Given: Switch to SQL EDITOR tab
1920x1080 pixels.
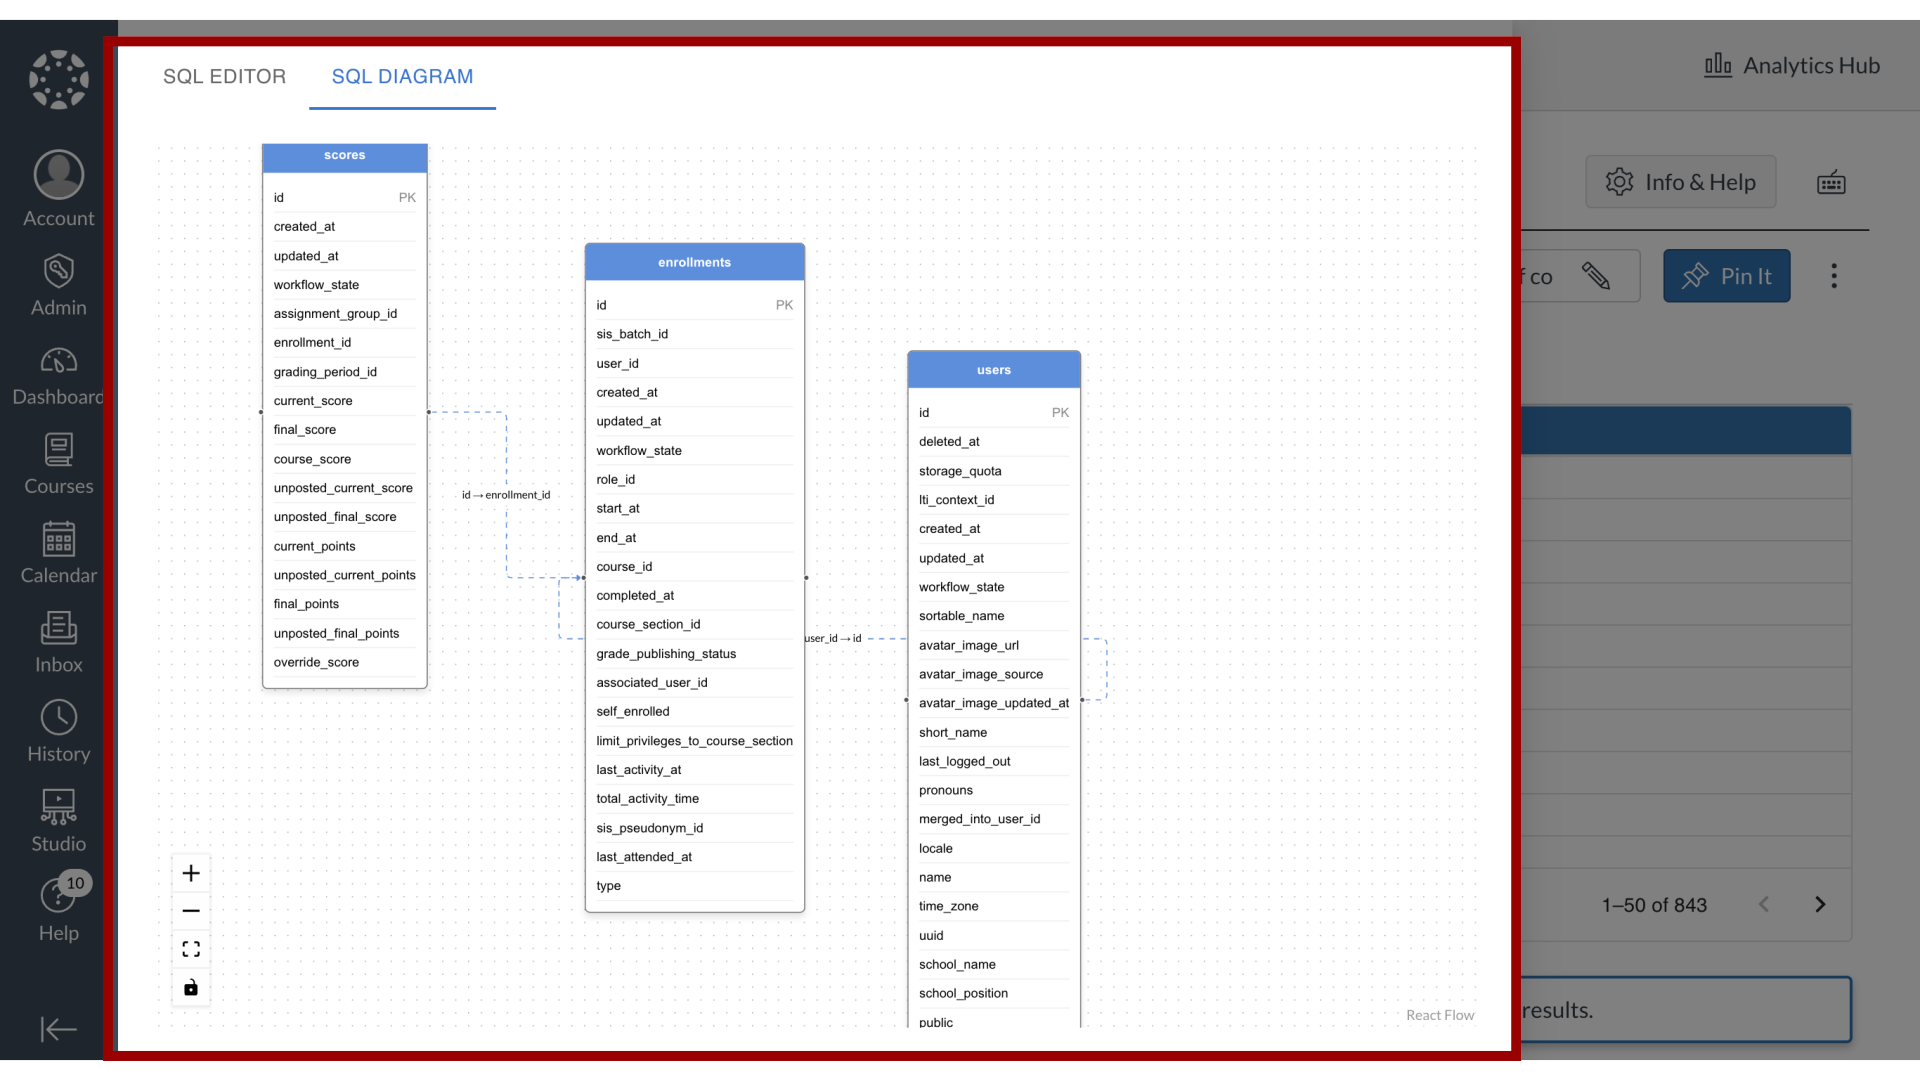Looking at the screenshot, I should coord(224,76).
